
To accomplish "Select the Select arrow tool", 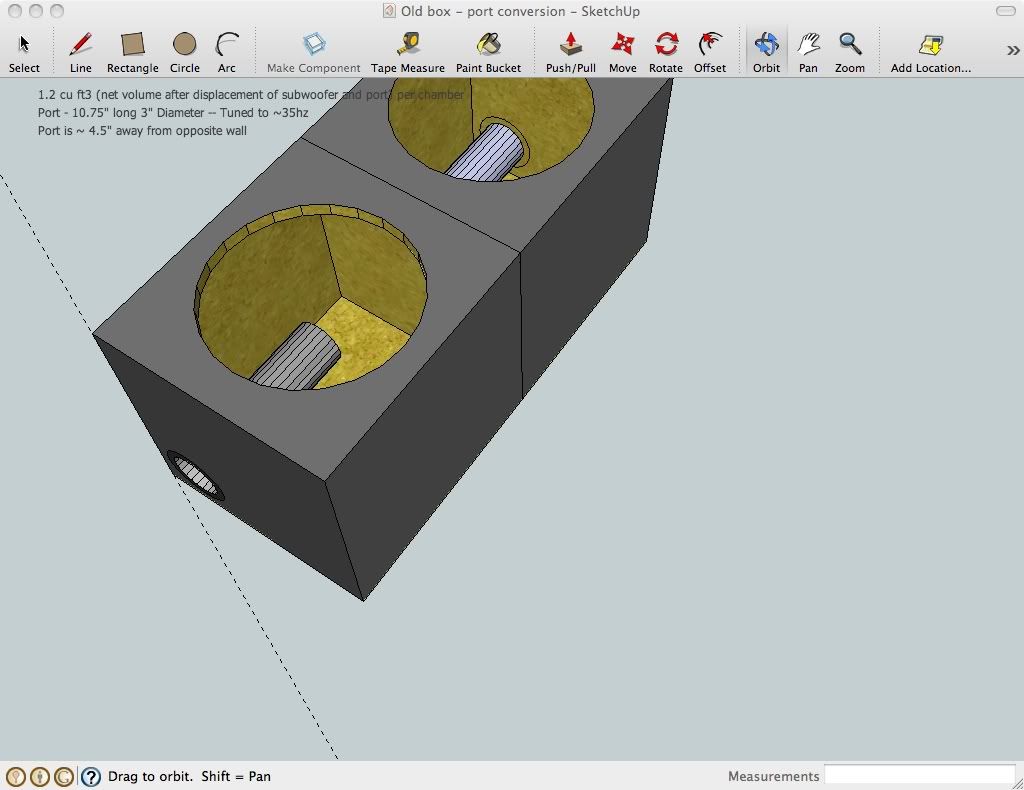I will click(x=23, y=43).
